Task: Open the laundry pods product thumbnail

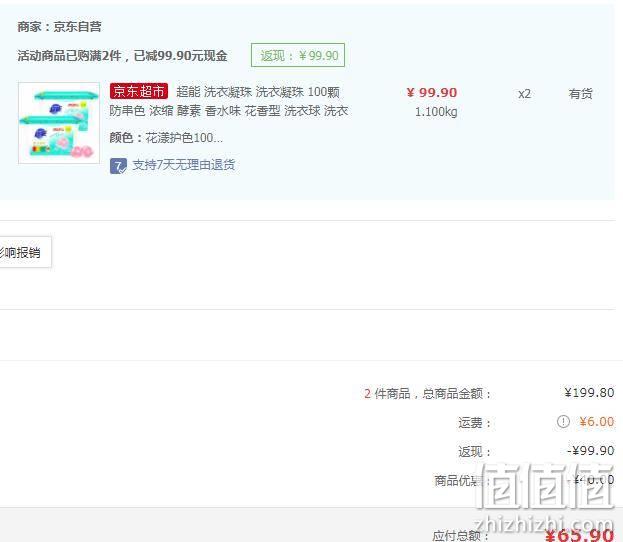Action: (x=59, y=123)
